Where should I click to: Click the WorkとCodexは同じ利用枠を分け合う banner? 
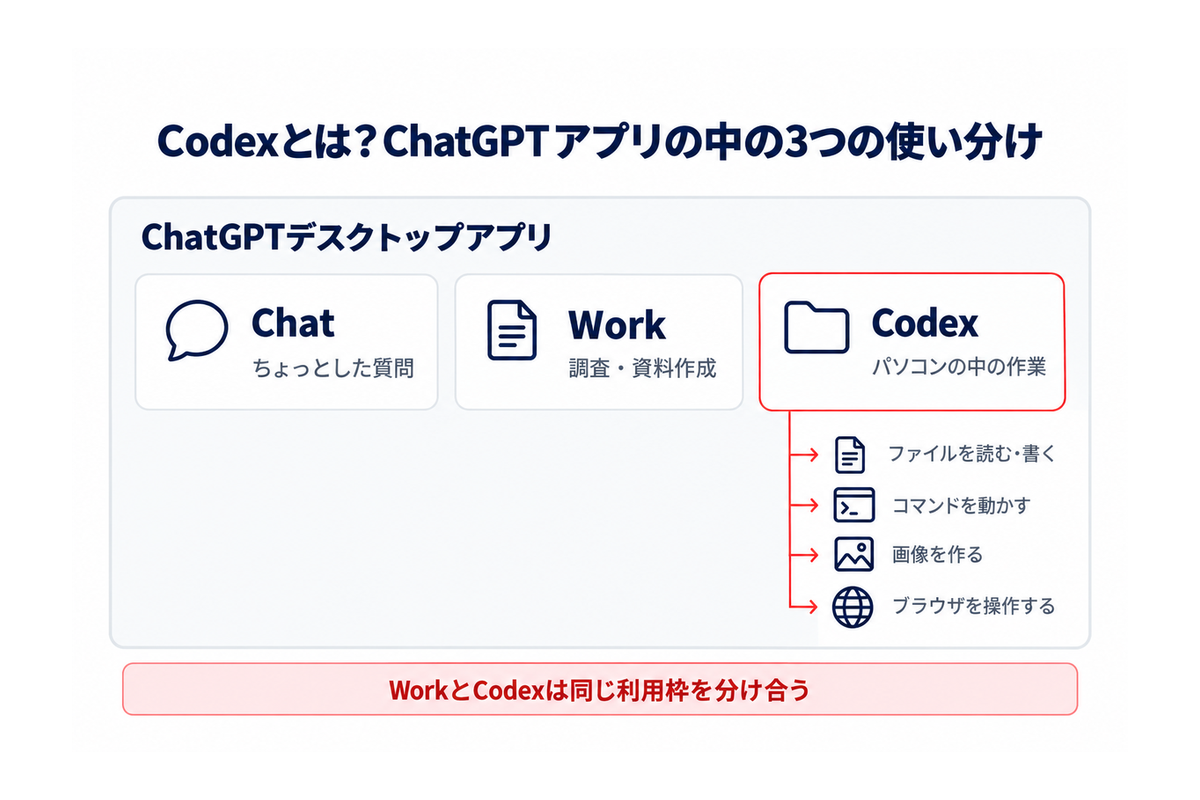(600, 689)
